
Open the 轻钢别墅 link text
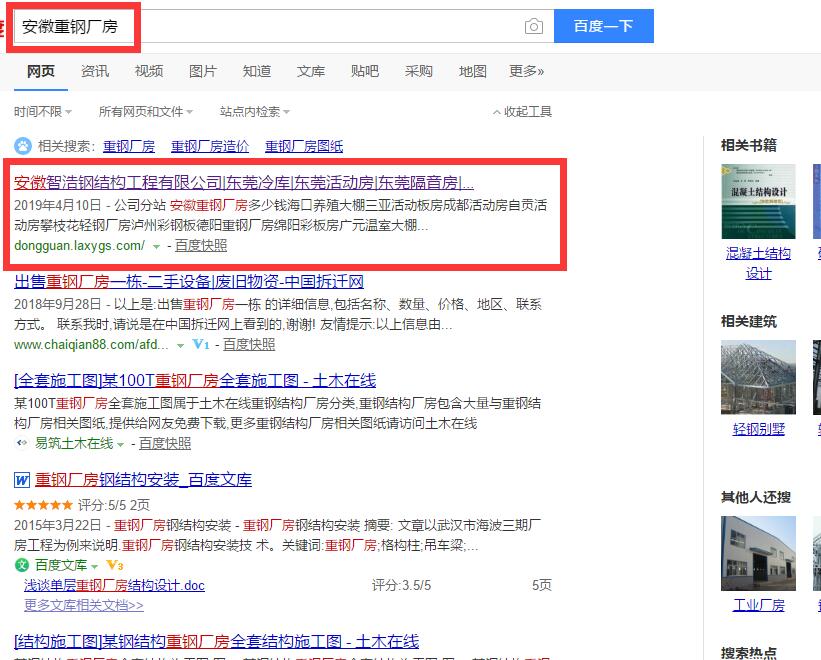coord(759,429)
